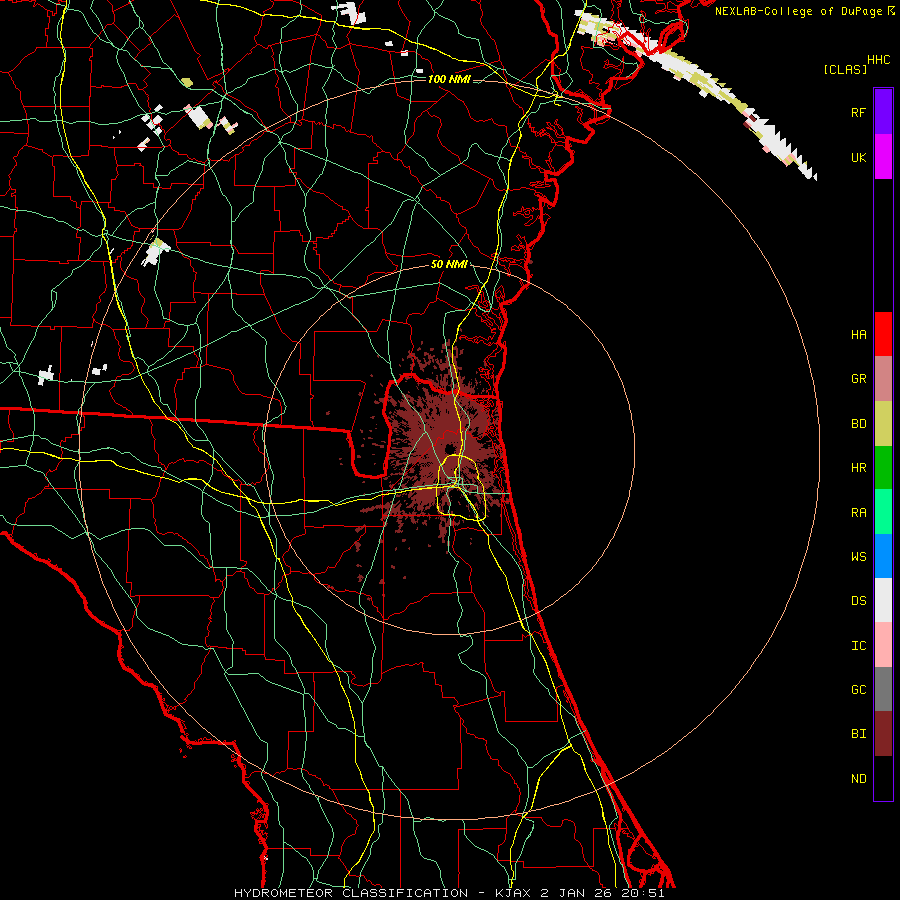The width and height of the screenshot is (900, 900).
Task: Pick the RA light green swatch
Action: [883, 512]
